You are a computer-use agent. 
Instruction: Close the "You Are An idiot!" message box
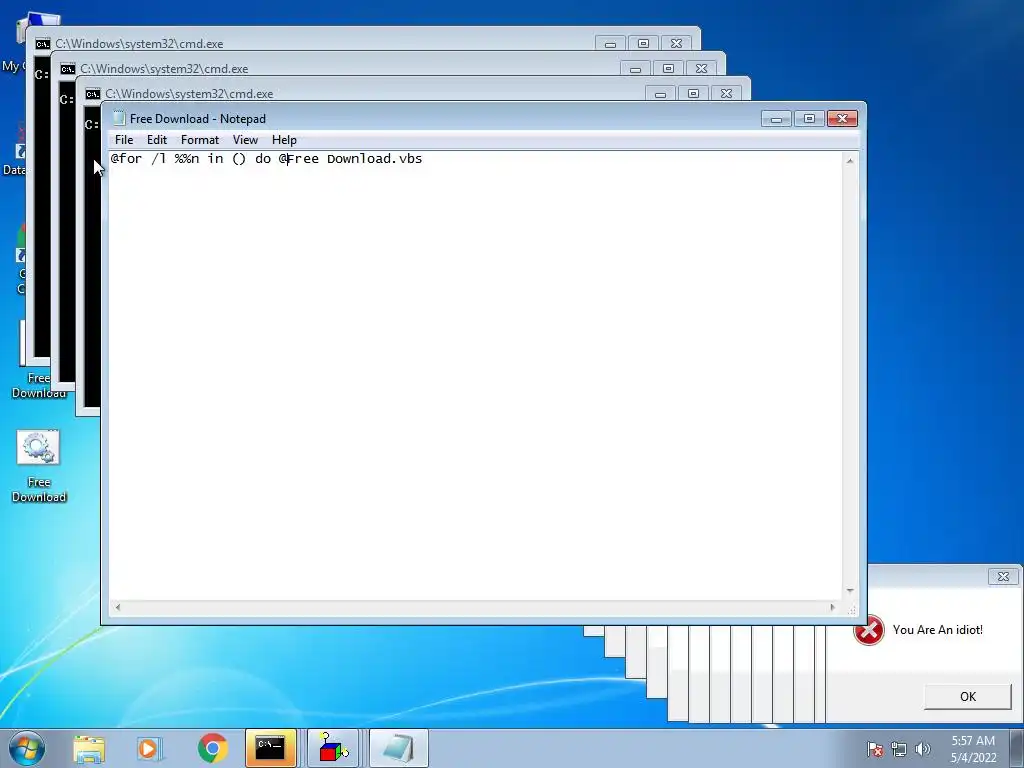point(1003,577)
